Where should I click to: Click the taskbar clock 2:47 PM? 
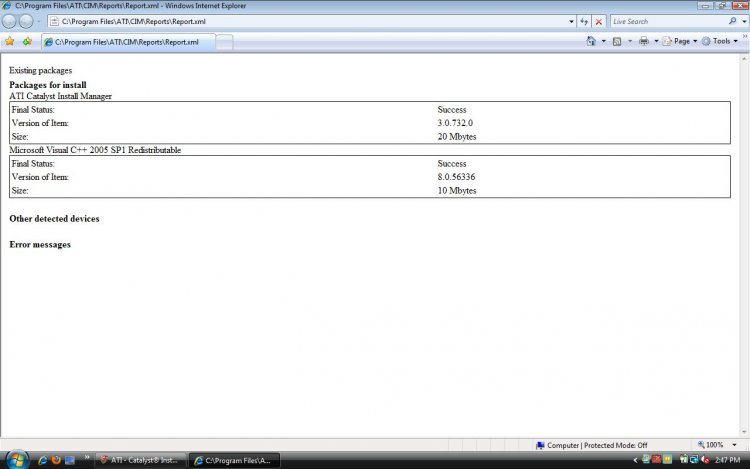pyautogui.click(x=728, y=460)
